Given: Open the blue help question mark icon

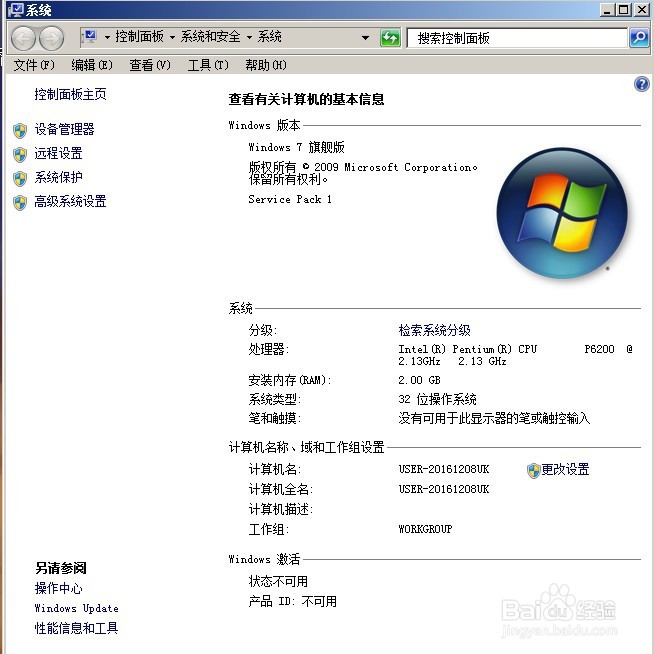Looking at the screenshot, I should coord(641,84).
